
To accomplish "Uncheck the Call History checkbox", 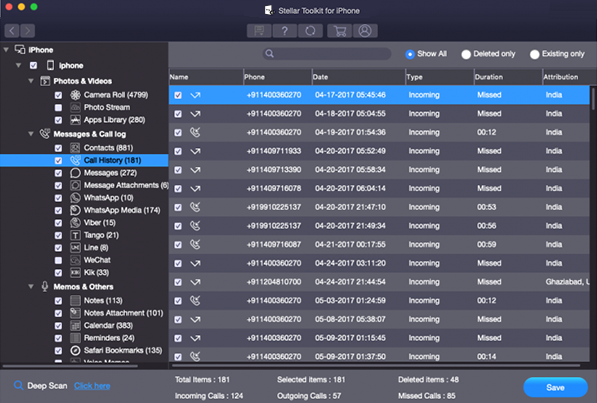I will tap(58, 161).
